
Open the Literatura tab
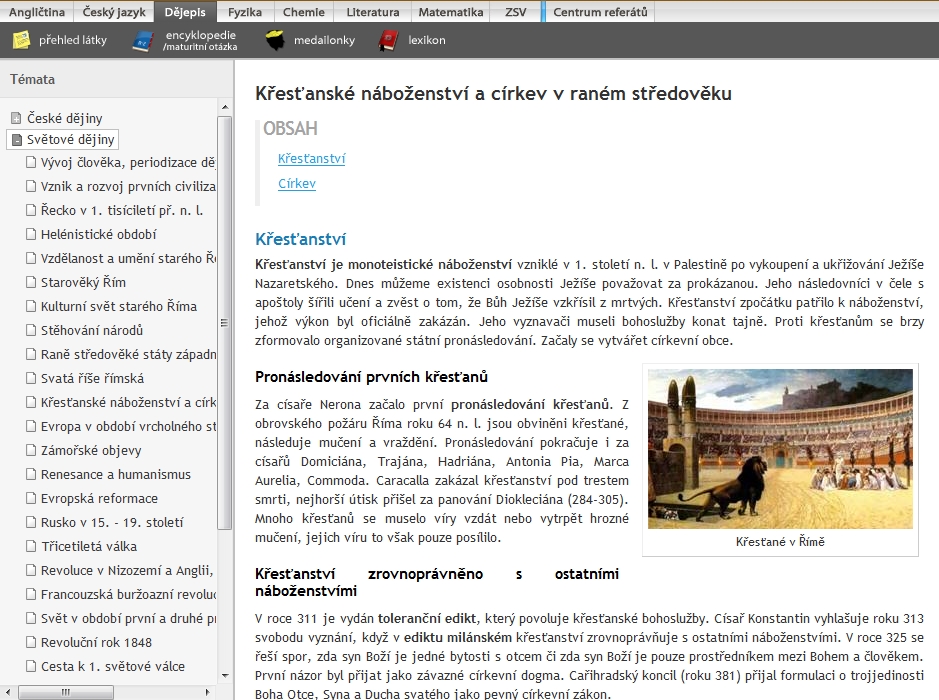[373, 12]
